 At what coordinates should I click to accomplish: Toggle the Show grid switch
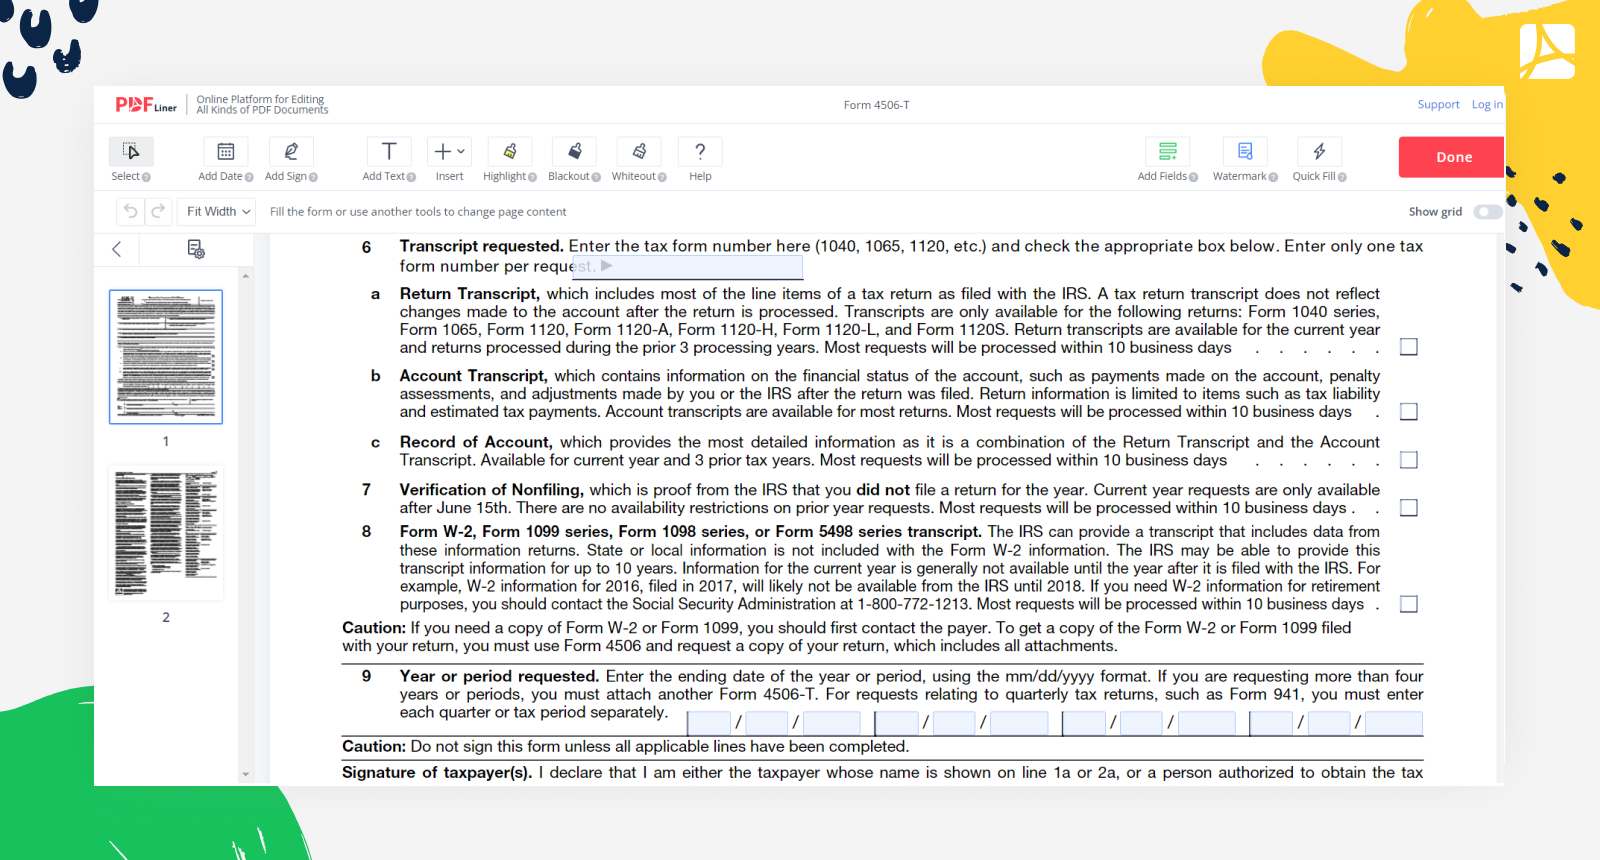click(1487, 212)
